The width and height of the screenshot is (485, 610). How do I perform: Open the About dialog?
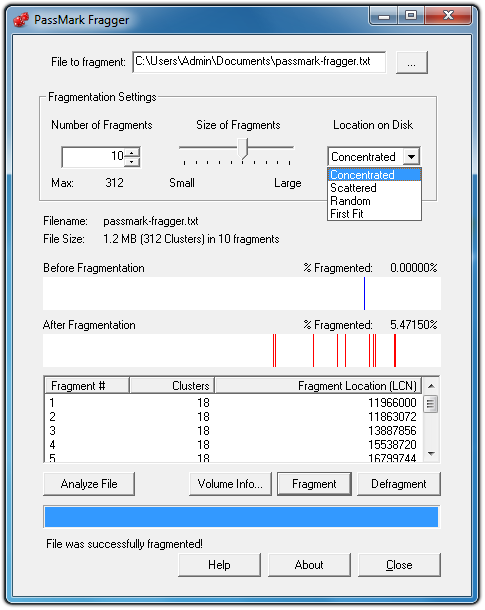309,565
